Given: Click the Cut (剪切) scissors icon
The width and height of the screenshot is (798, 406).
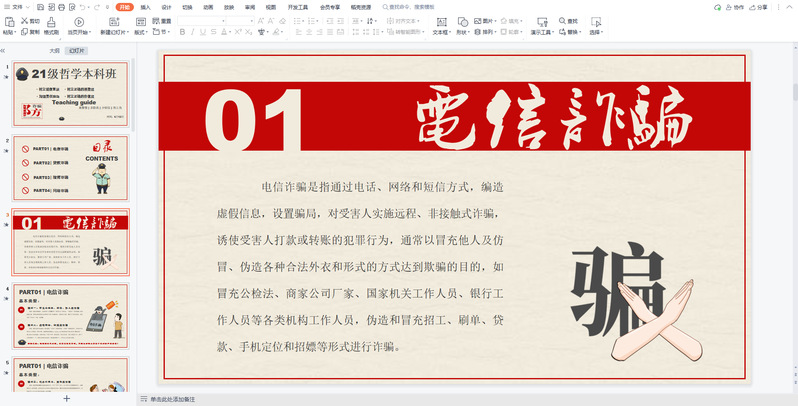Looking at the screenshot, I should click(29, 20).
